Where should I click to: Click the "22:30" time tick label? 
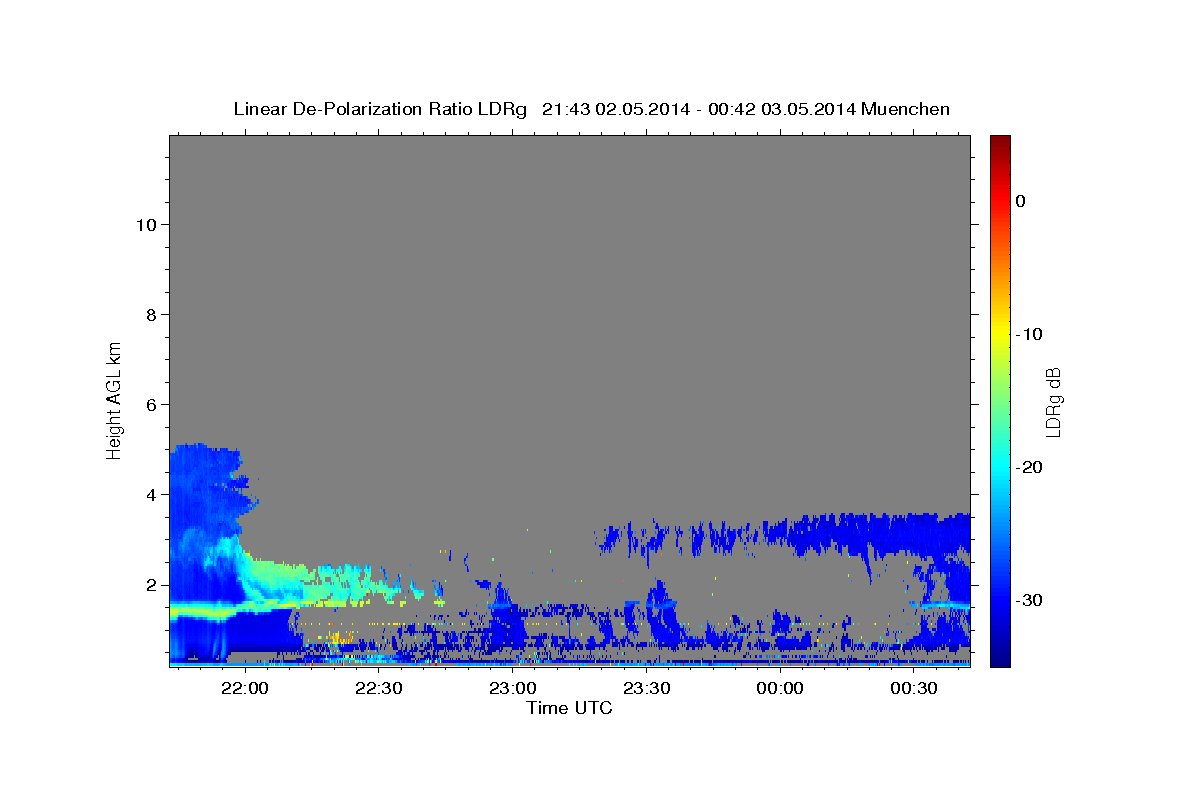(378, 689)
